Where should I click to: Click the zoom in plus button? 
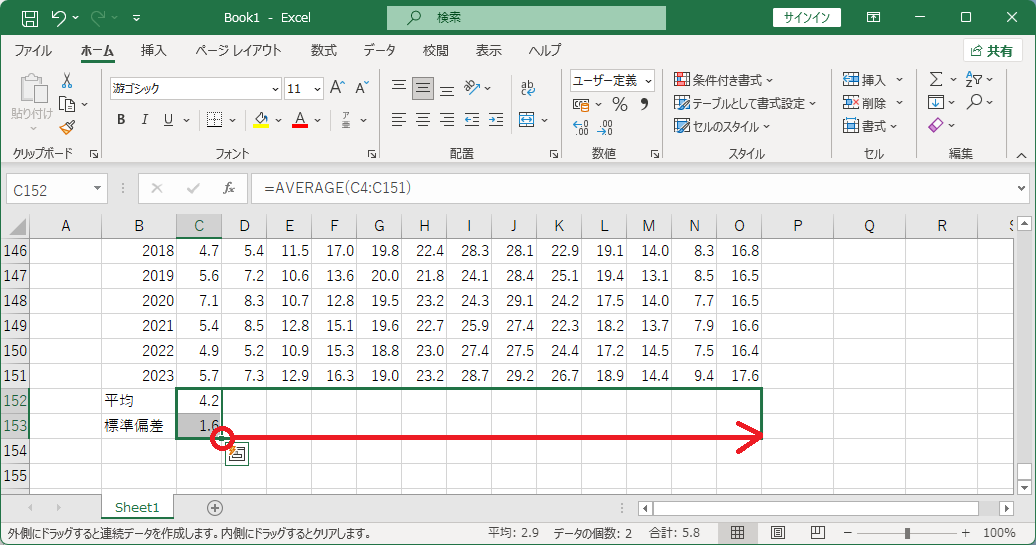click(965, 532)
